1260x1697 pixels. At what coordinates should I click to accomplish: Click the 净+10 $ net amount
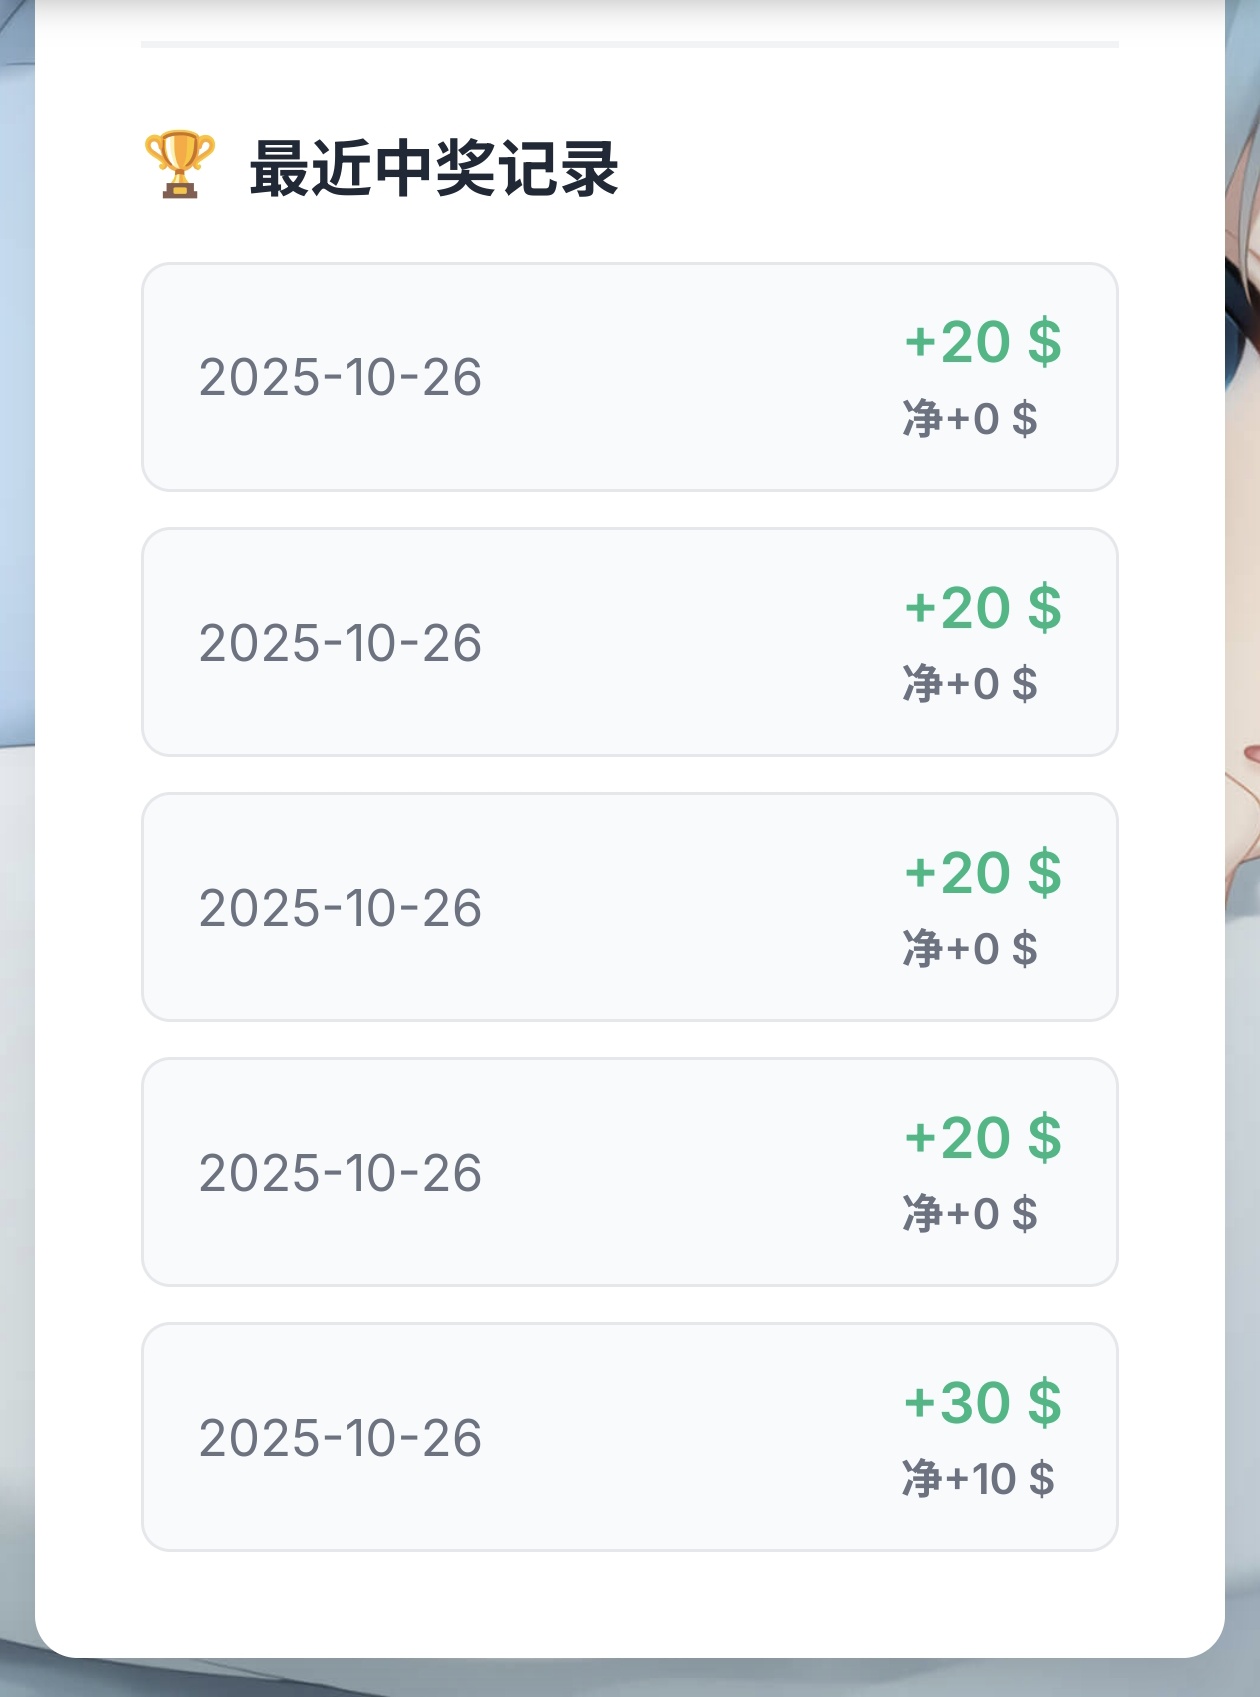(x=978, y=1478)
